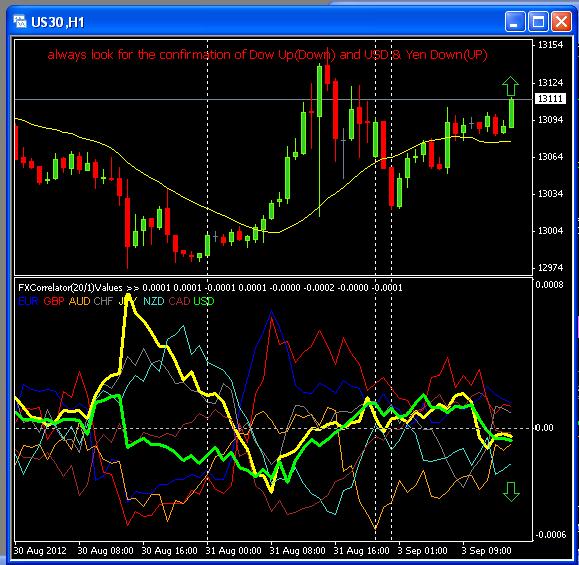Click the 0.0008 indicator scale label
This screenshot has width=579, height=565.
(x=549, y=285)
